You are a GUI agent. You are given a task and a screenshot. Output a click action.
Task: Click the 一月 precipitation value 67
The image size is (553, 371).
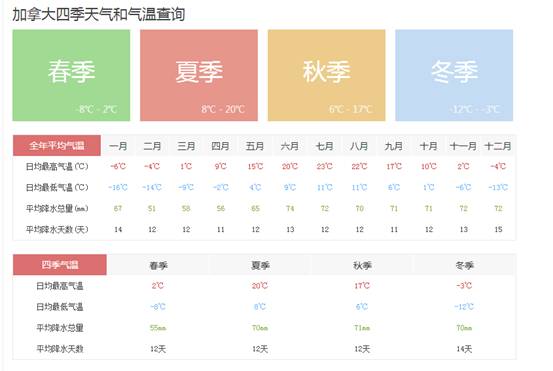click(118, 208)
